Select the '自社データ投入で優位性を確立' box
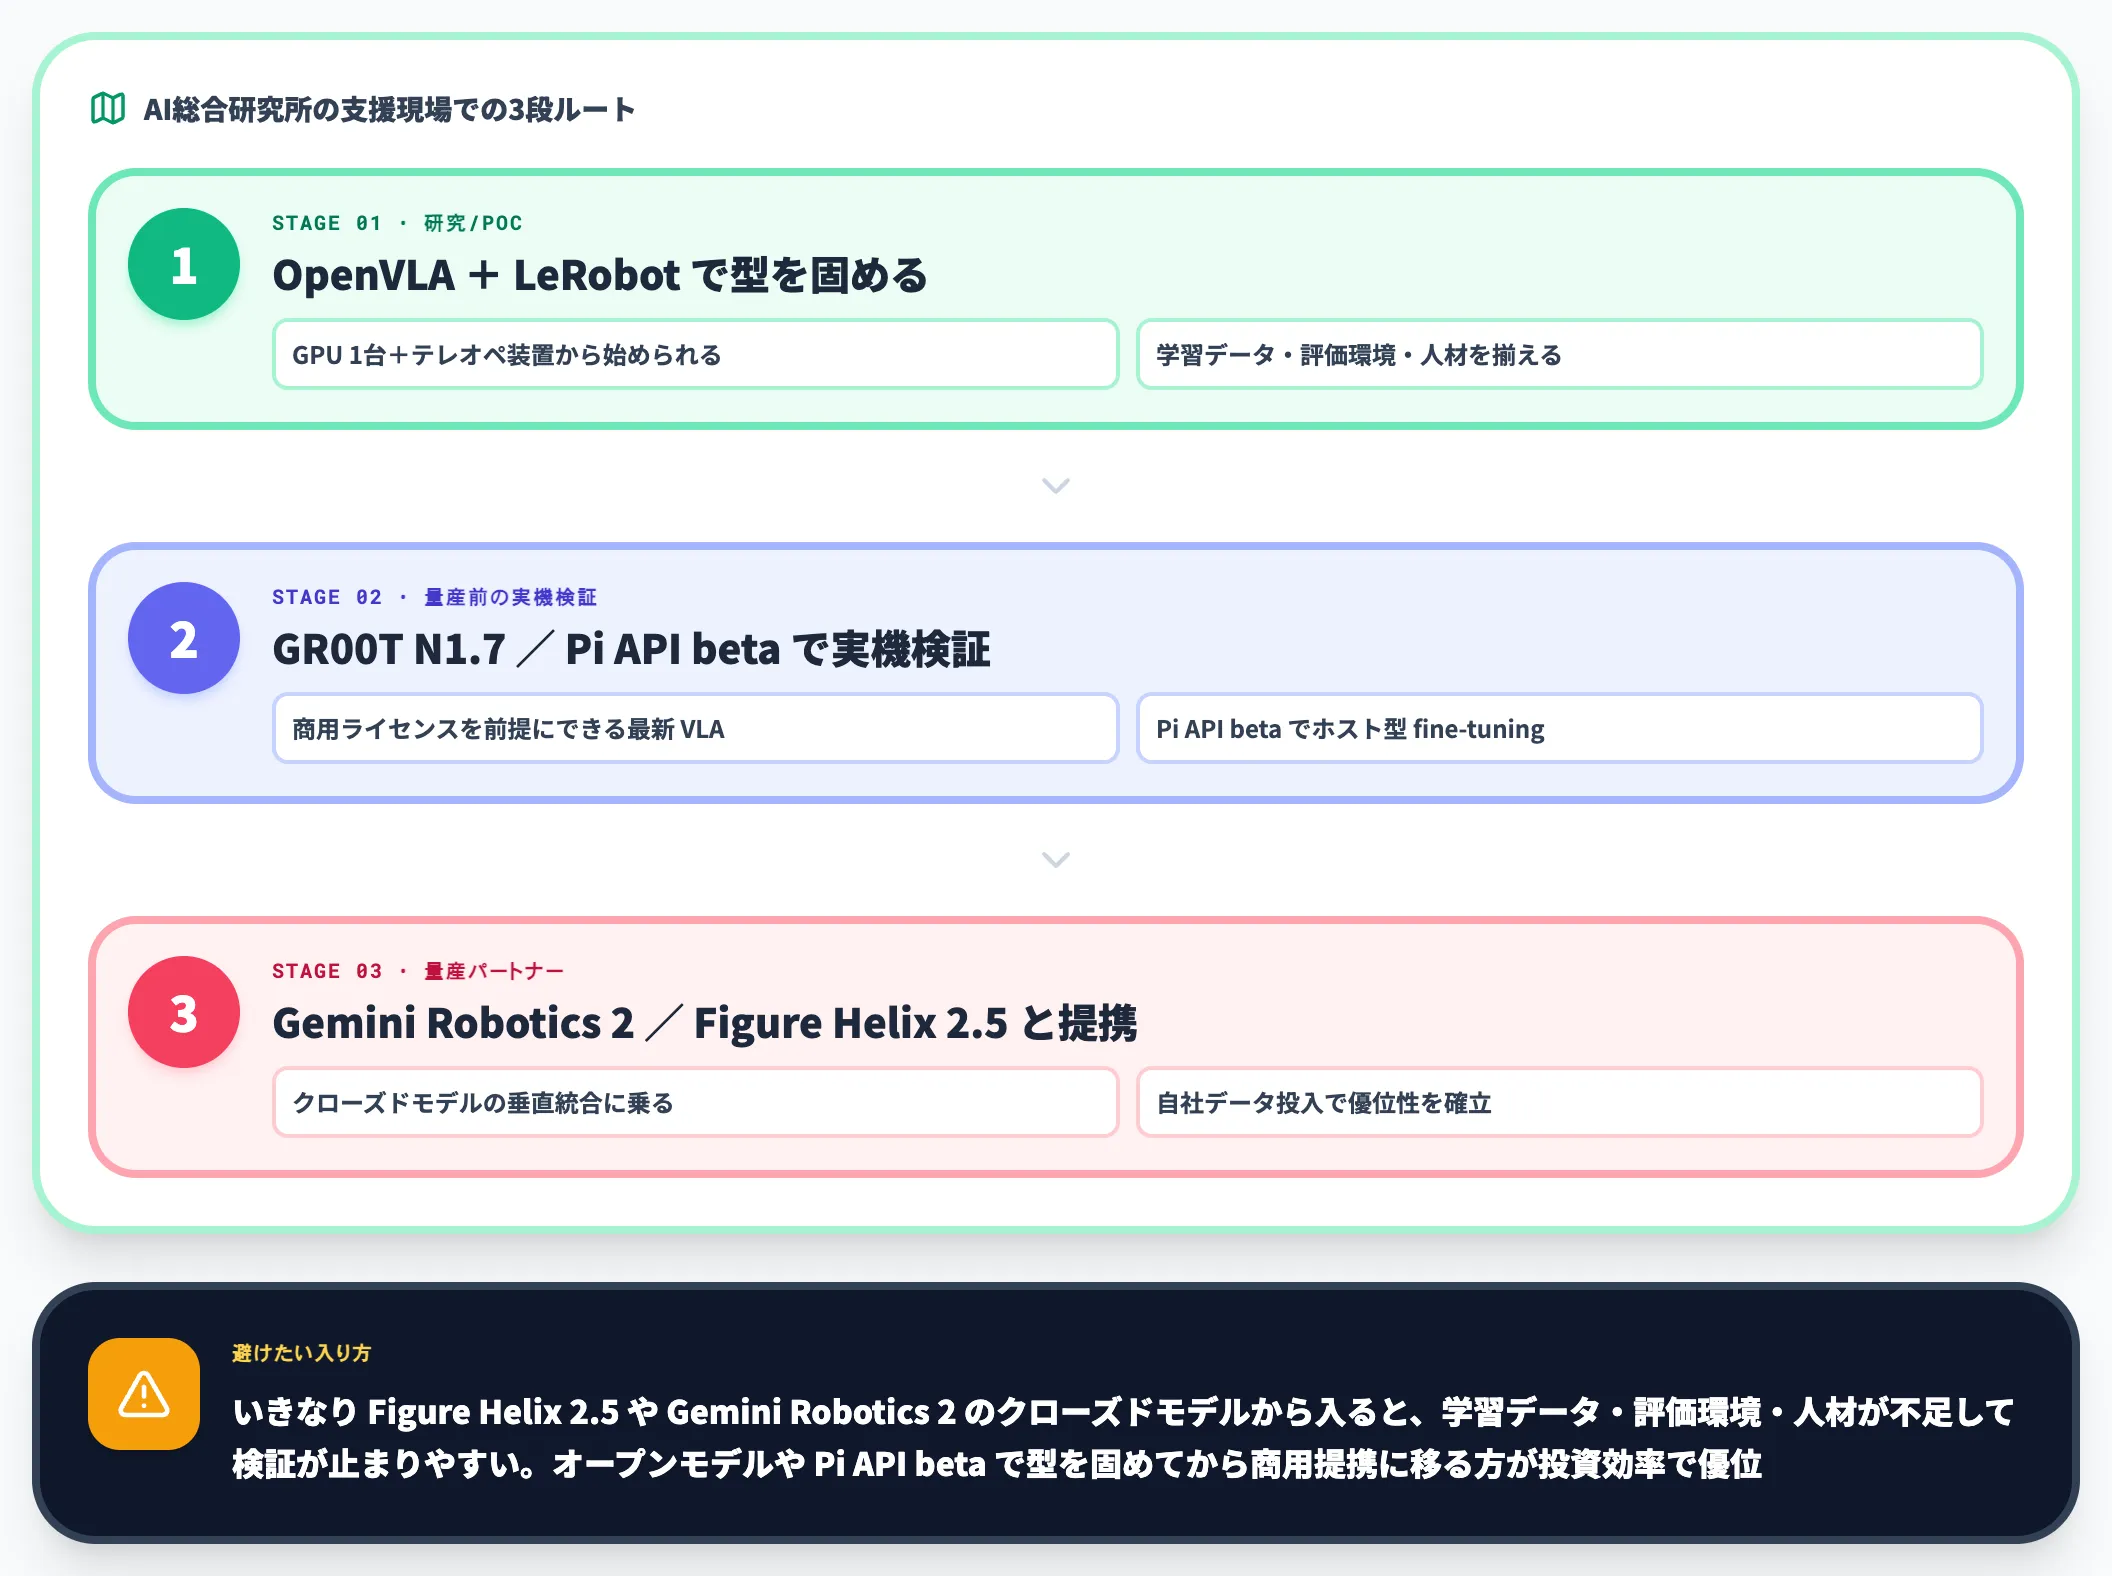Screen dimensions: 2112x1576 (1559, 1102)
